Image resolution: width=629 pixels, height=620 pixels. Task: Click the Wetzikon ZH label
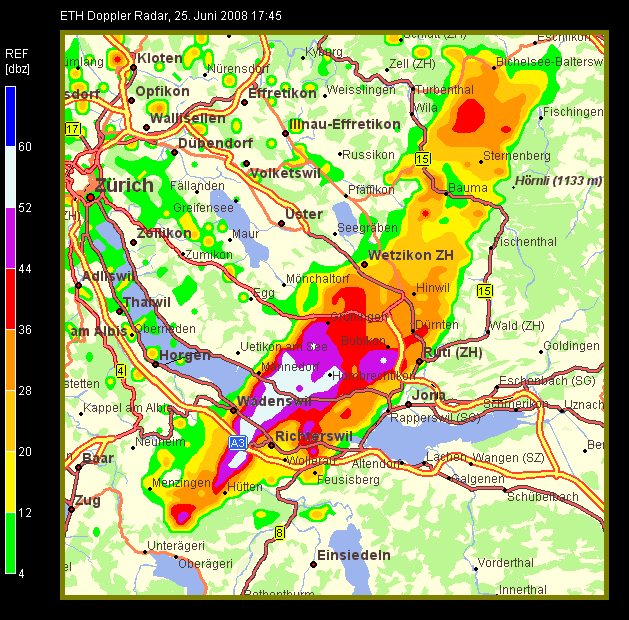(411, 255)
